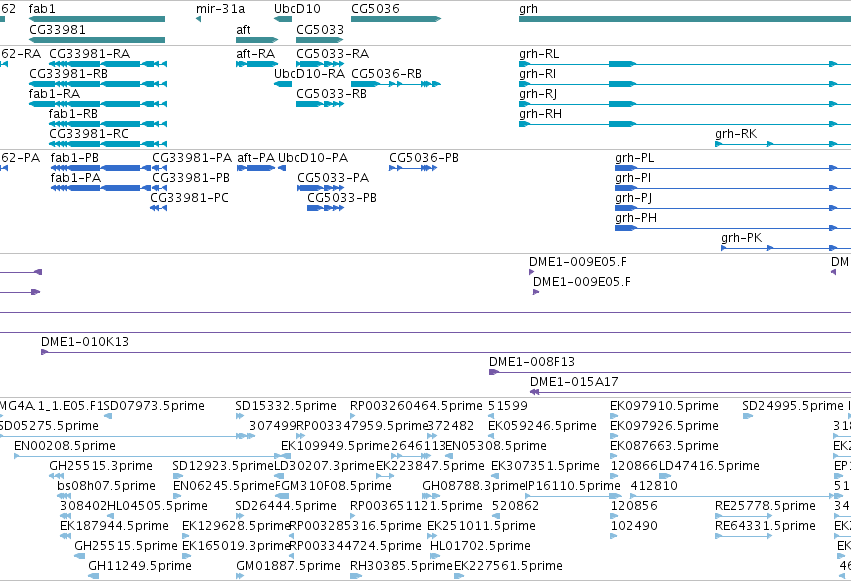Select the SD15332.5prime EST label
This screenshot has width=851, height=581.
pos(286,406)
